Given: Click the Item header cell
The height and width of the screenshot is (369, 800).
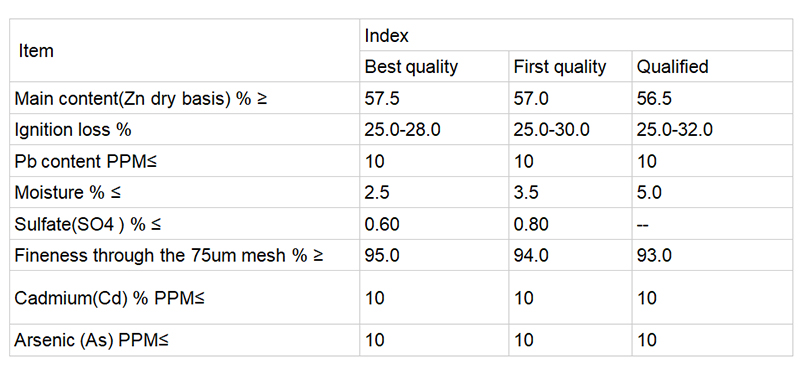Looking at the screenshot, I should [185, 51].
